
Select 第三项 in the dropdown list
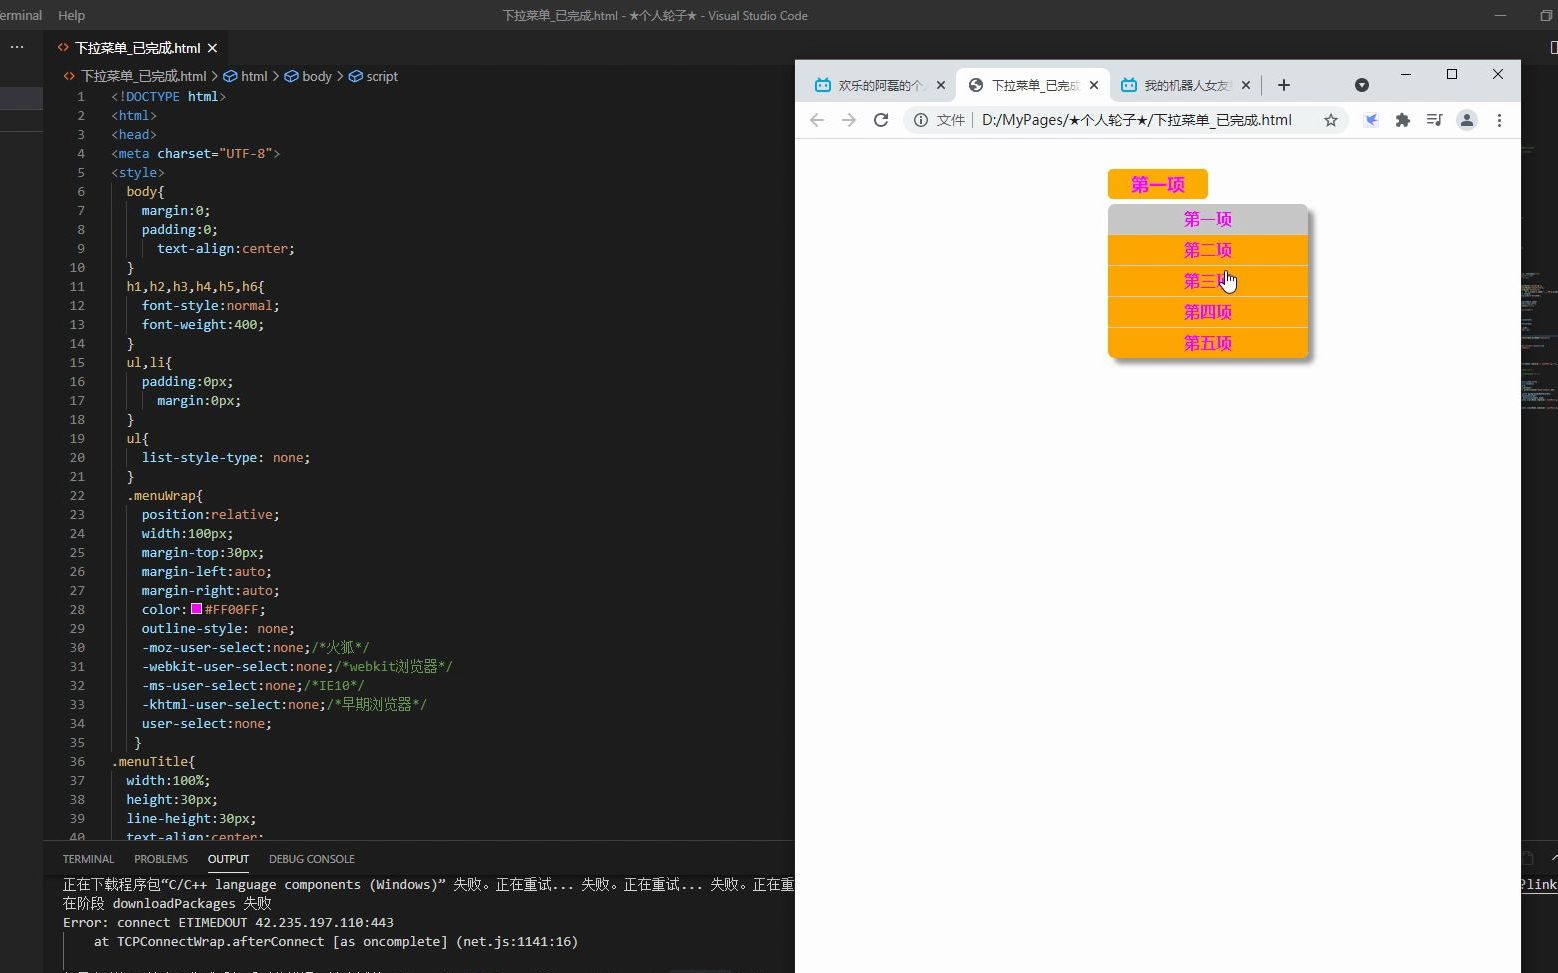pos(1207,281)
